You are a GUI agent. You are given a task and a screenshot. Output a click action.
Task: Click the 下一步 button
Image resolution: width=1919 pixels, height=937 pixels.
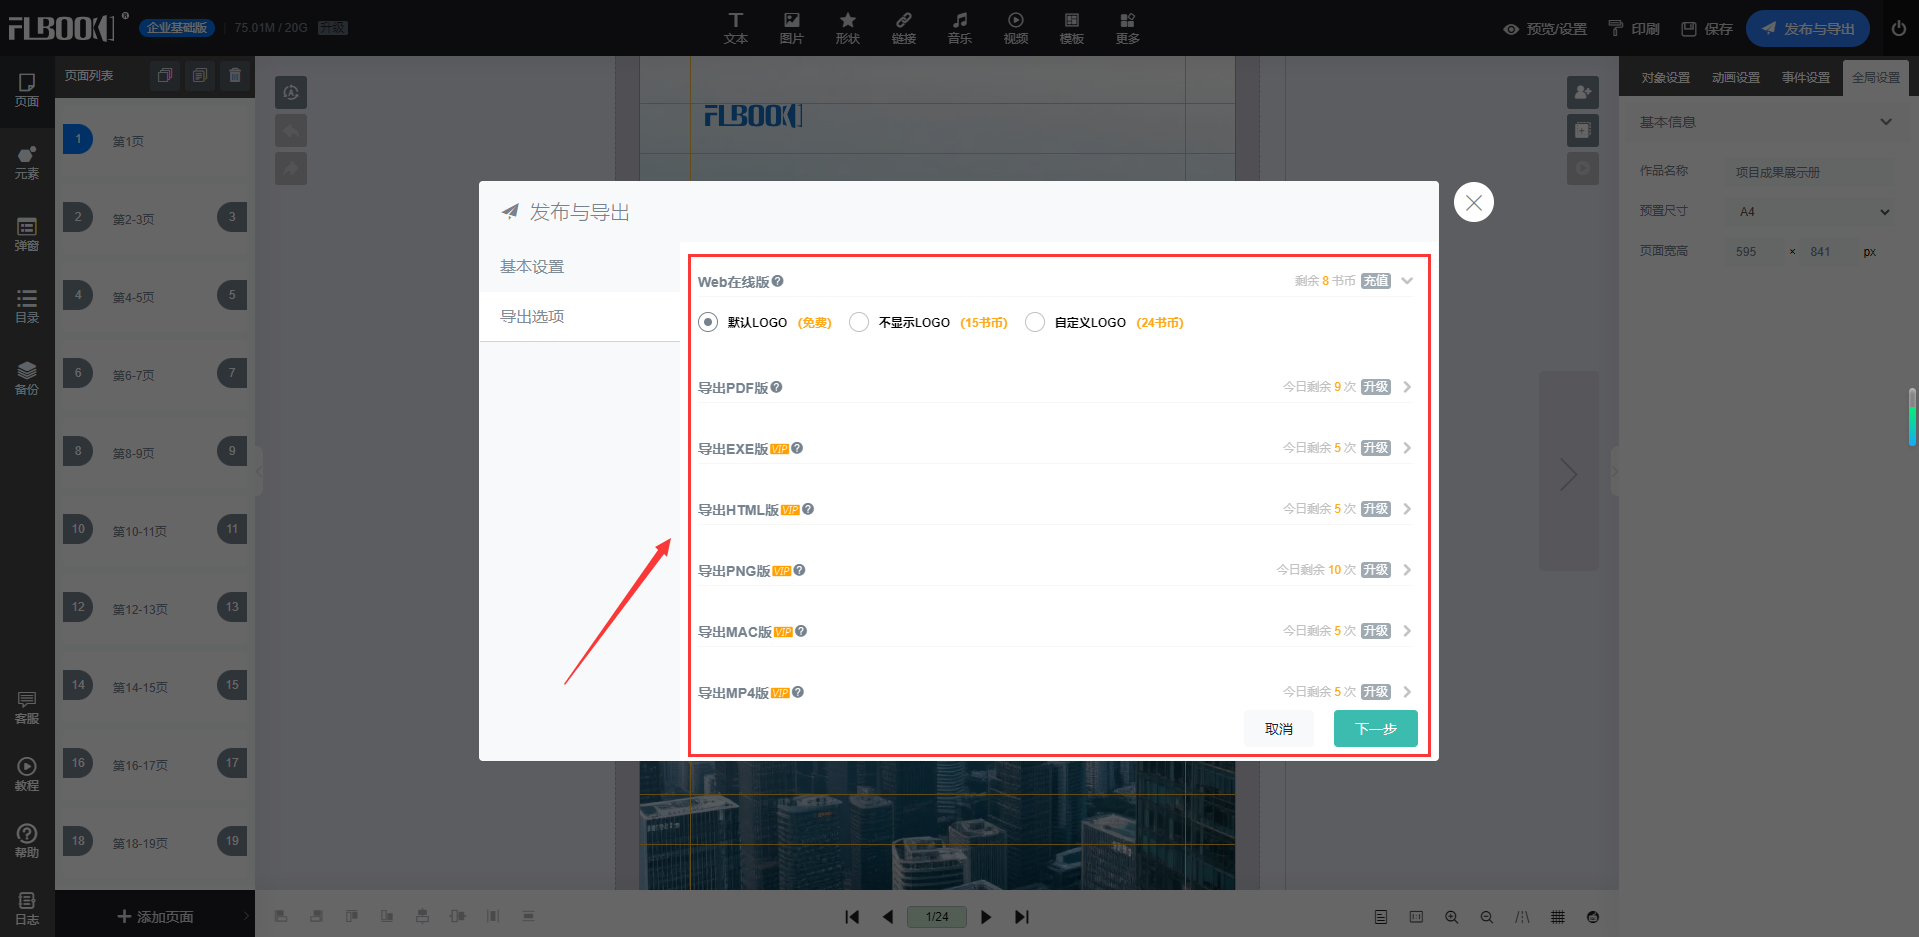pos(1375,729)
